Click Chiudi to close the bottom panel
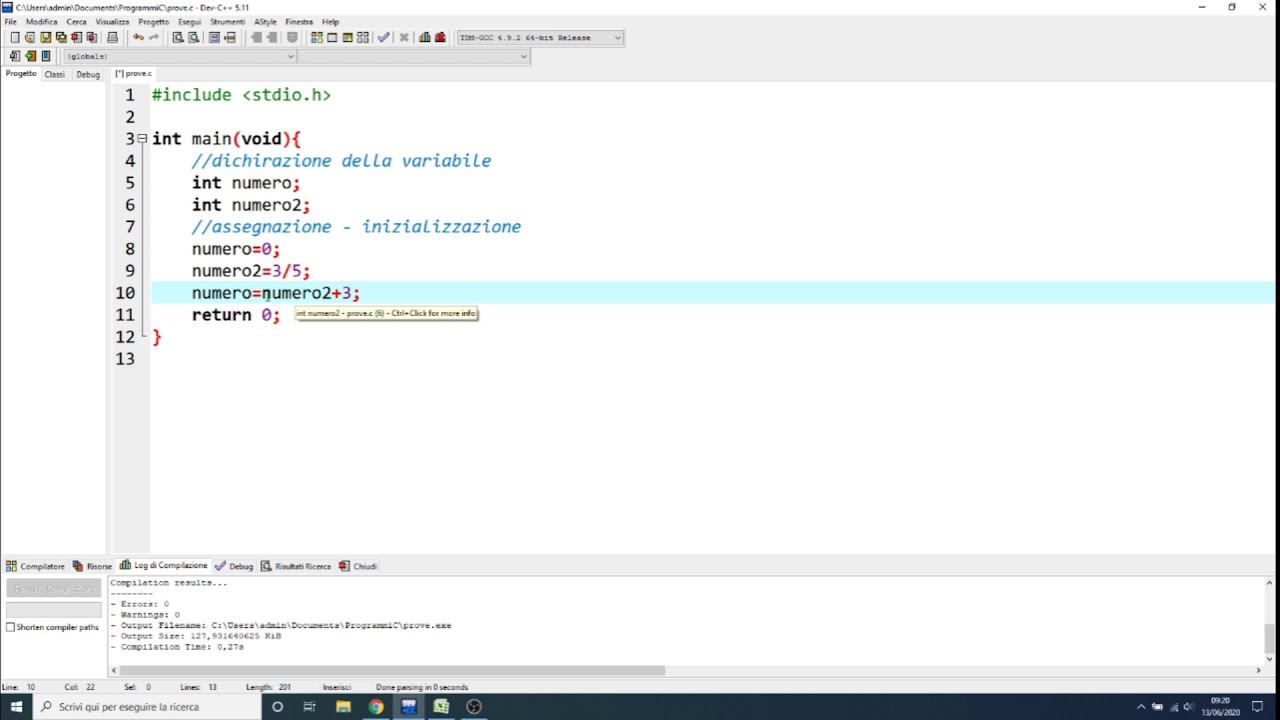 point(358,566)
